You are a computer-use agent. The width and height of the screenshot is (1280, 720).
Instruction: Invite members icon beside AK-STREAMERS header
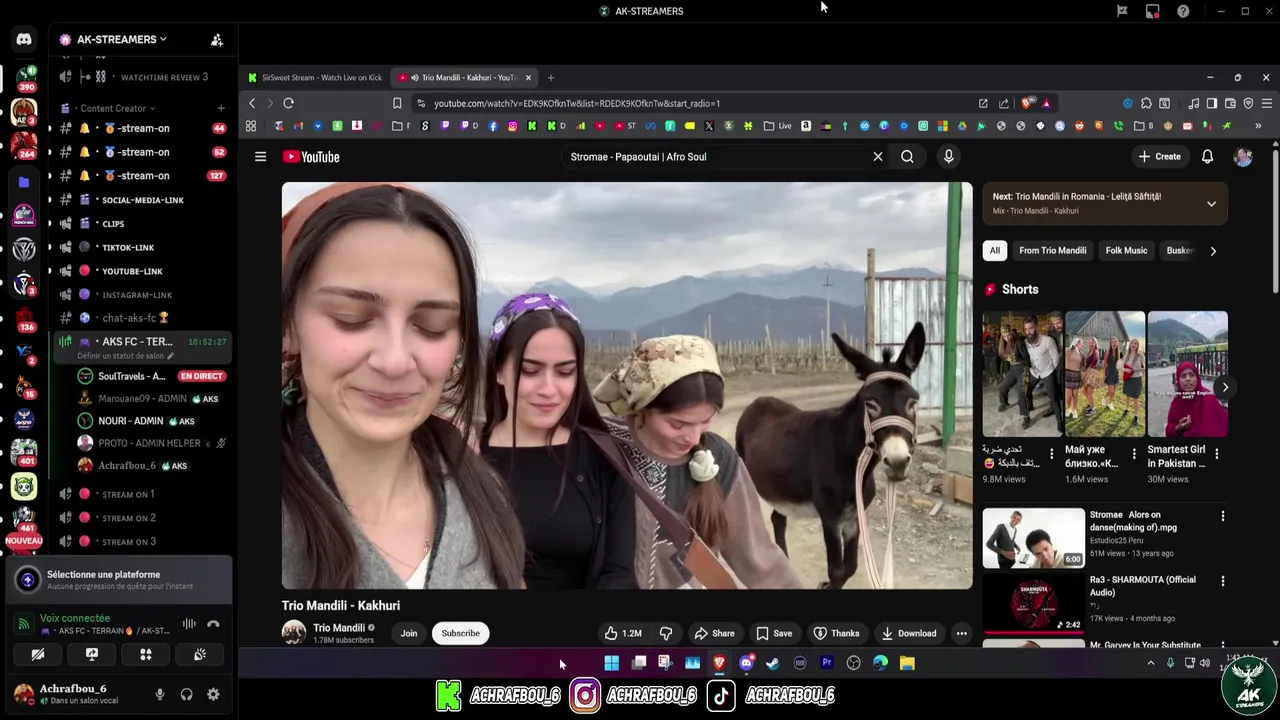point(217,40)
